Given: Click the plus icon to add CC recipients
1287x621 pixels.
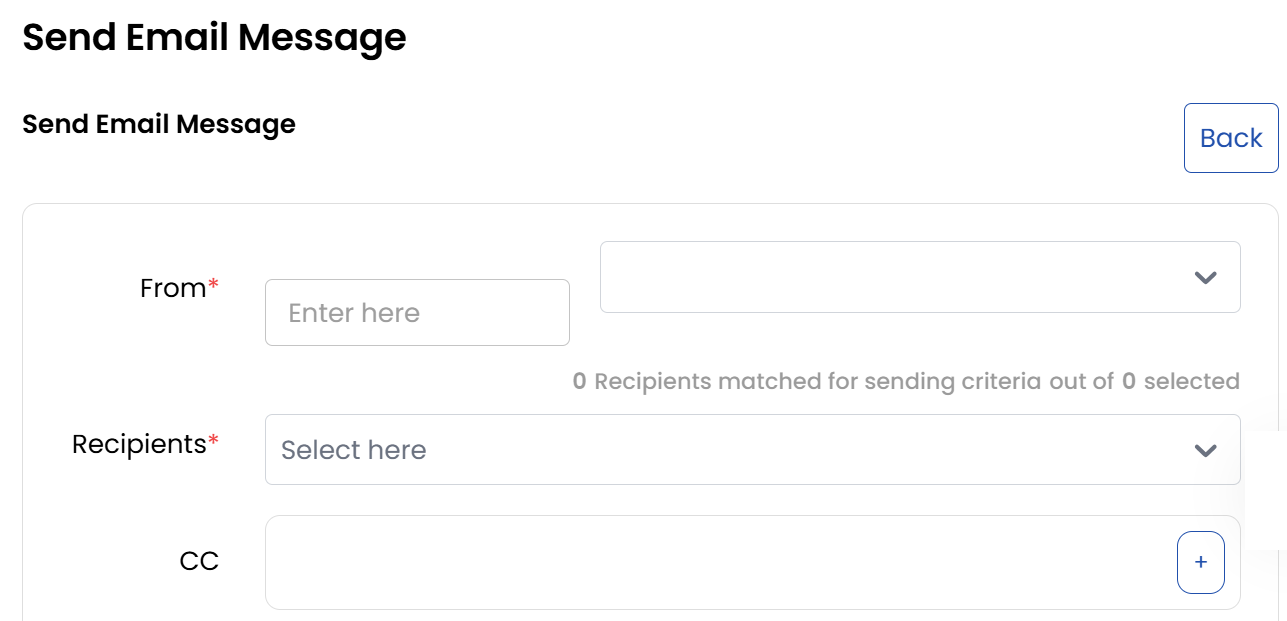Looking at the screenshot, I should (1200, 562).
